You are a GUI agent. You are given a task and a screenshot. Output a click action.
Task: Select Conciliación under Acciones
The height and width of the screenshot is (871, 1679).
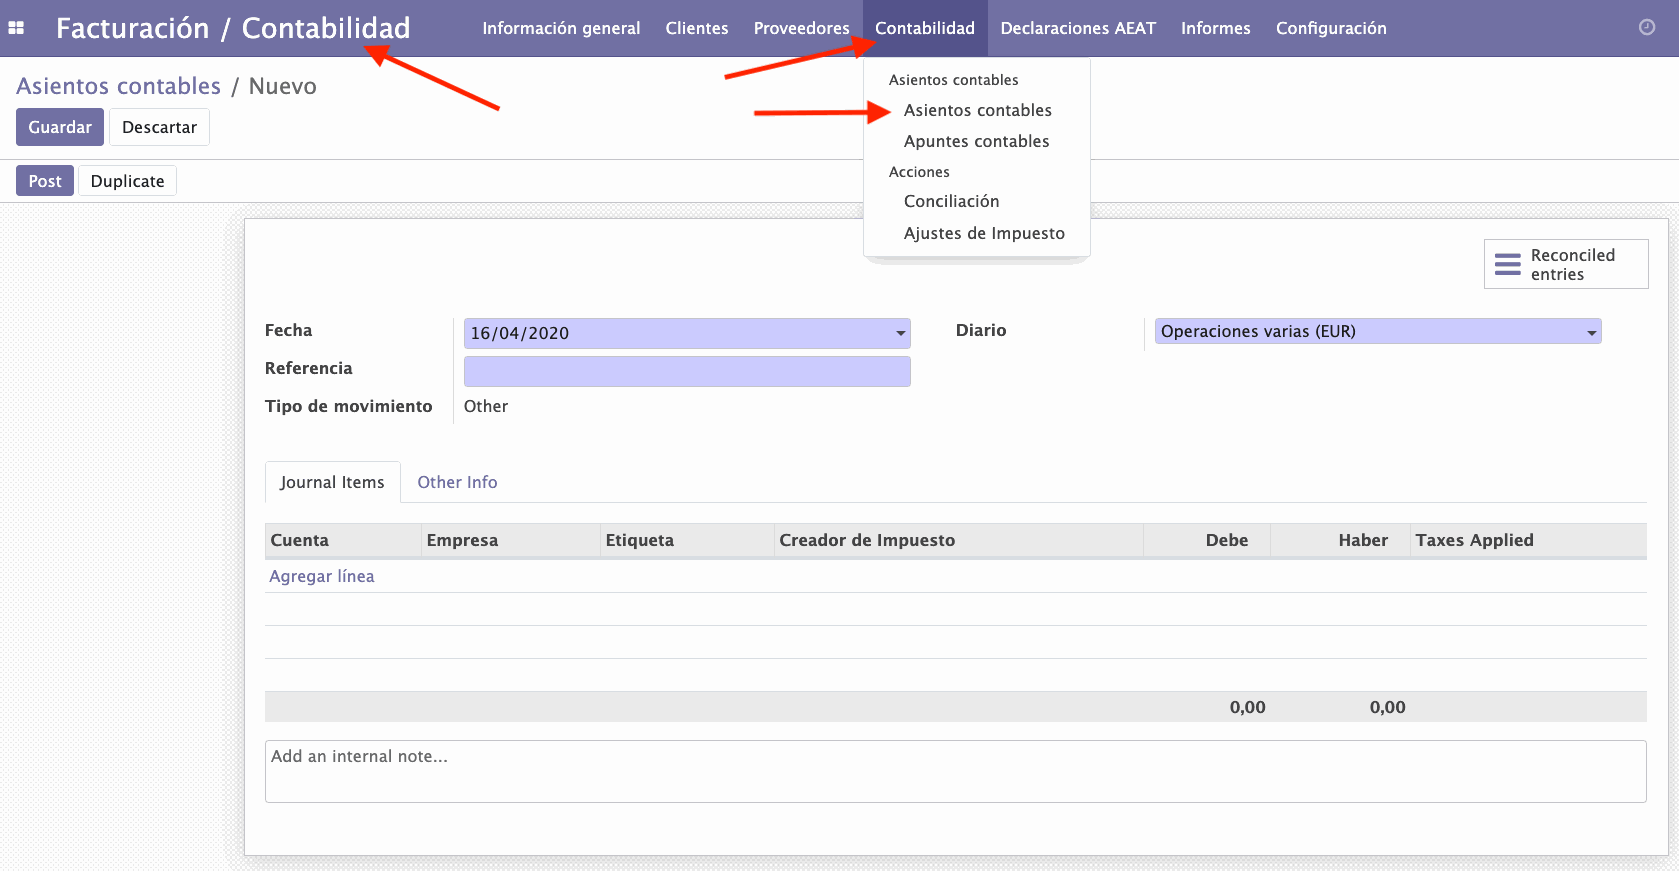(951, 201)
